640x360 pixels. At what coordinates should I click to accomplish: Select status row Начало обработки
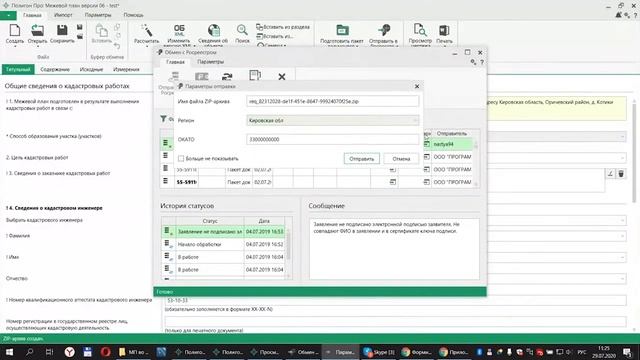[x=224, y=244]
